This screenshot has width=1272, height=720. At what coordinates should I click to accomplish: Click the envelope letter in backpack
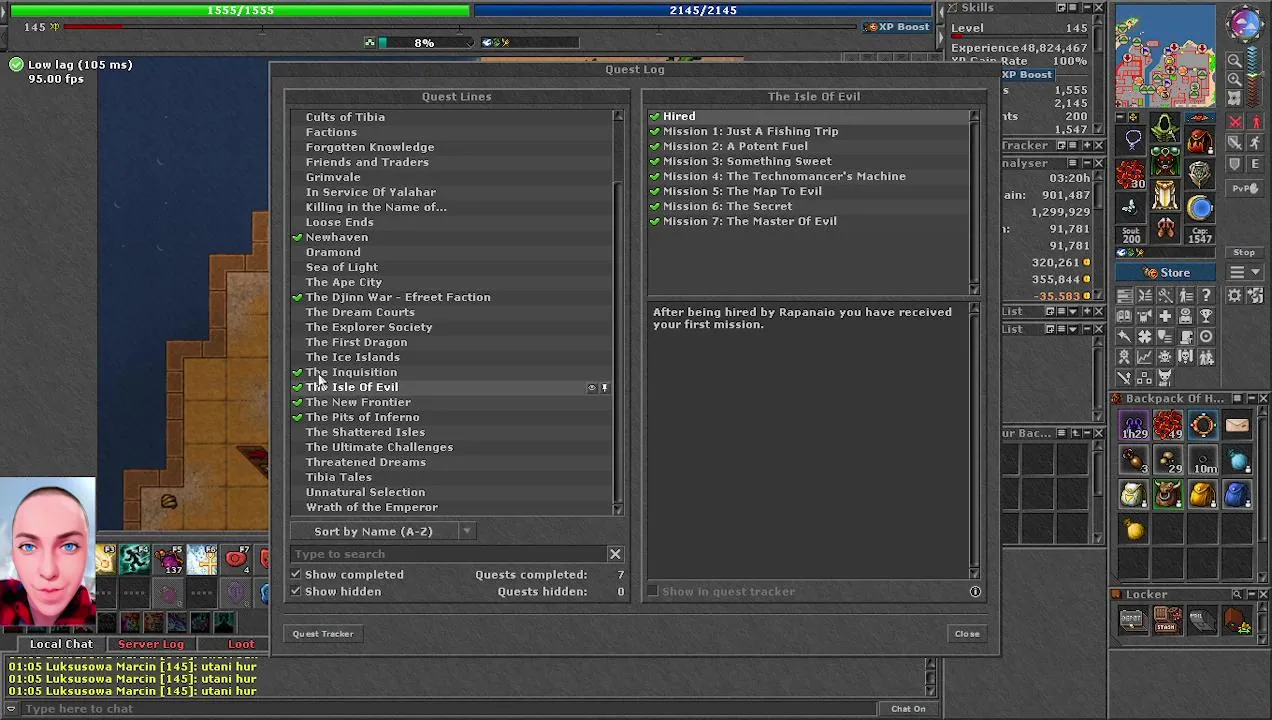point(1237,426)
